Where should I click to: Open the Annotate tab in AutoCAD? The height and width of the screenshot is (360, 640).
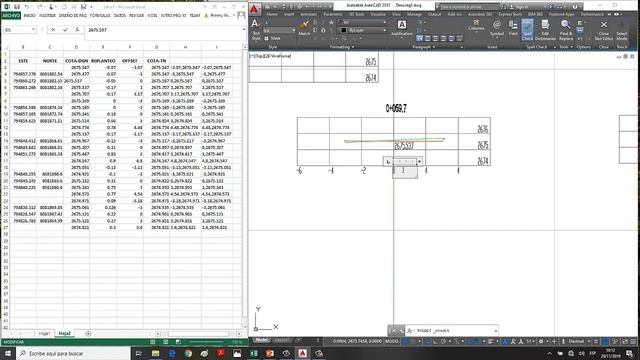click(x=309, y=14)
